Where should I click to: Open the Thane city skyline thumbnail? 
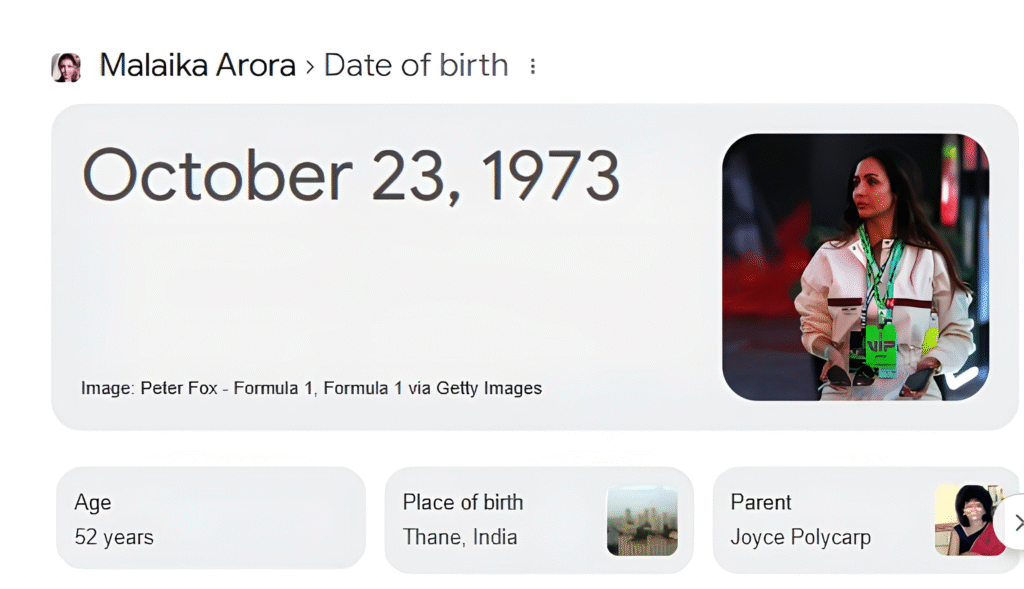[642, 520]
